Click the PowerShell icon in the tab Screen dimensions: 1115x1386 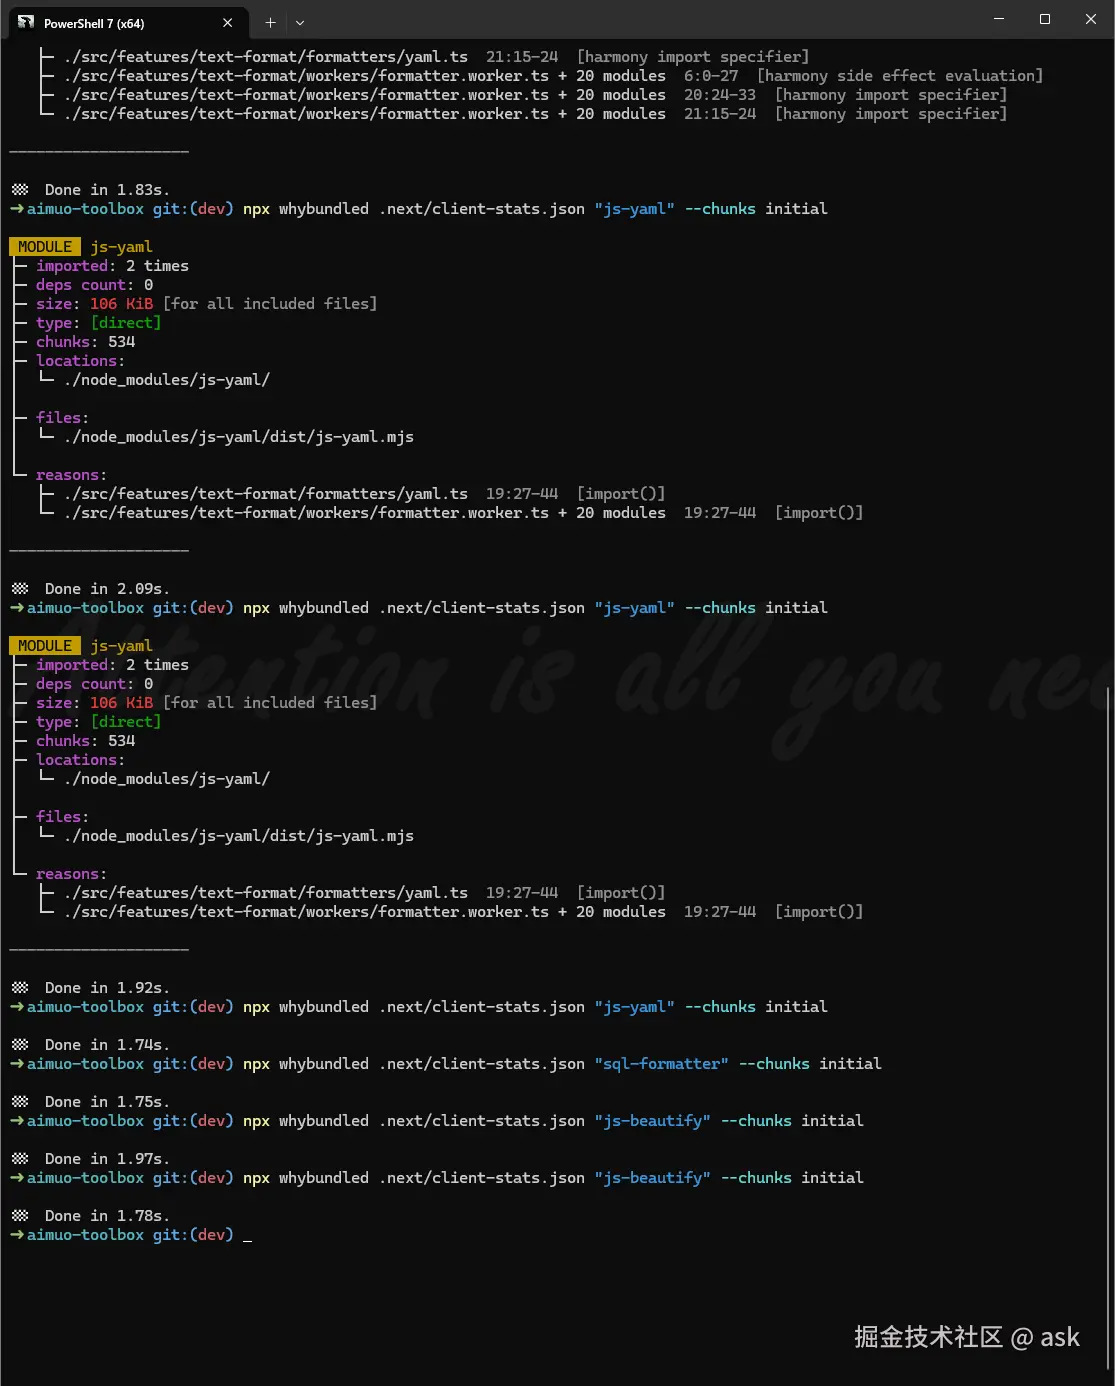tap(26, 22)
